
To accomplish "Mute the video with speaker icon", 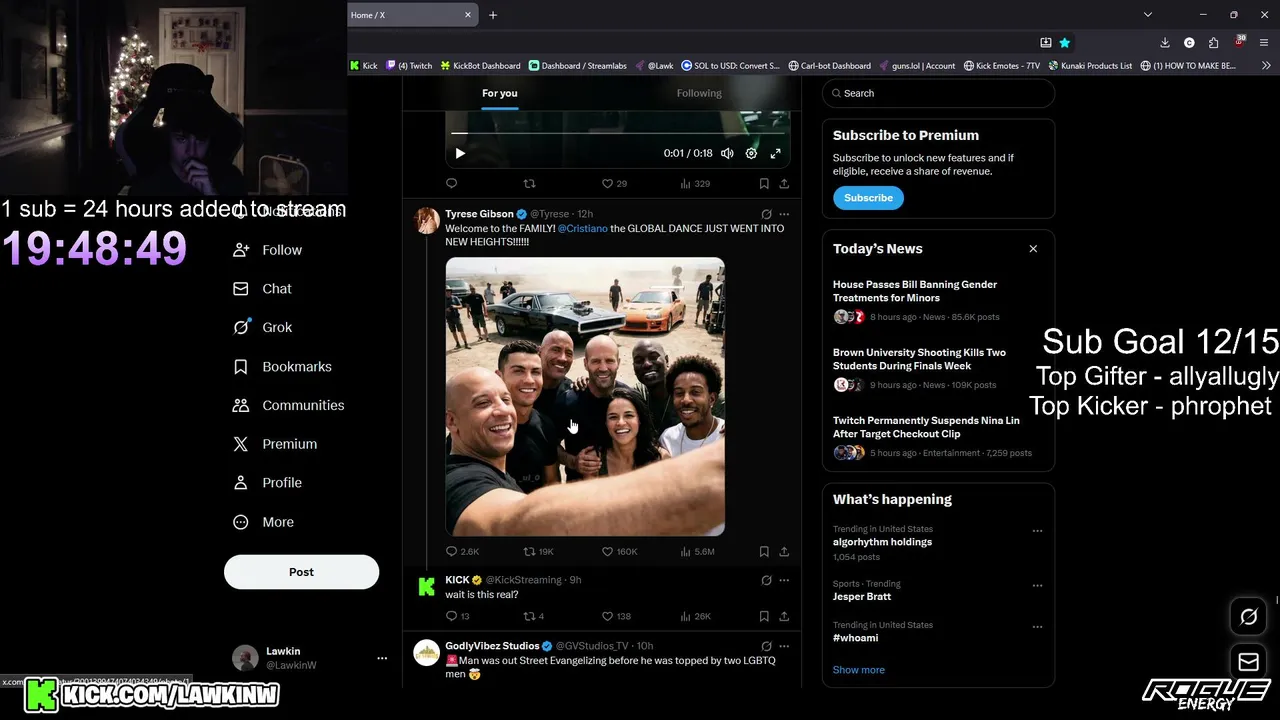I will (x=727, y=153).
